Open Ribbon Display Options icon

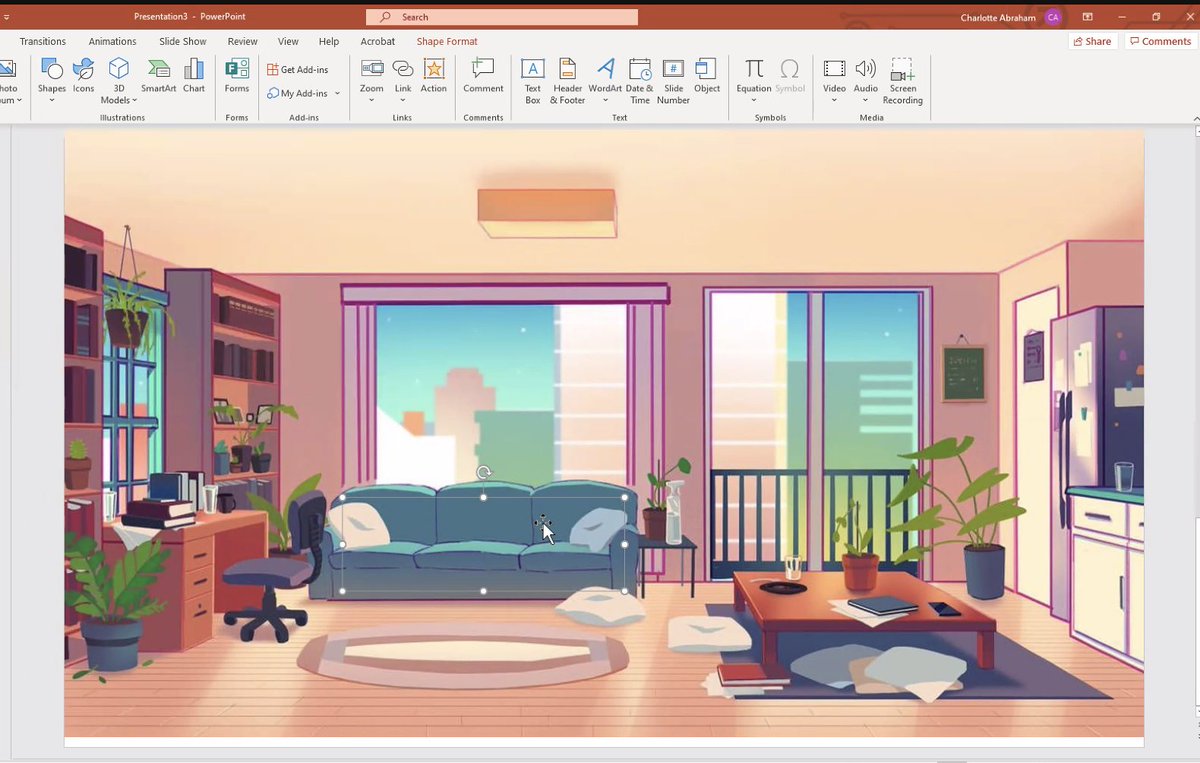1088,17
